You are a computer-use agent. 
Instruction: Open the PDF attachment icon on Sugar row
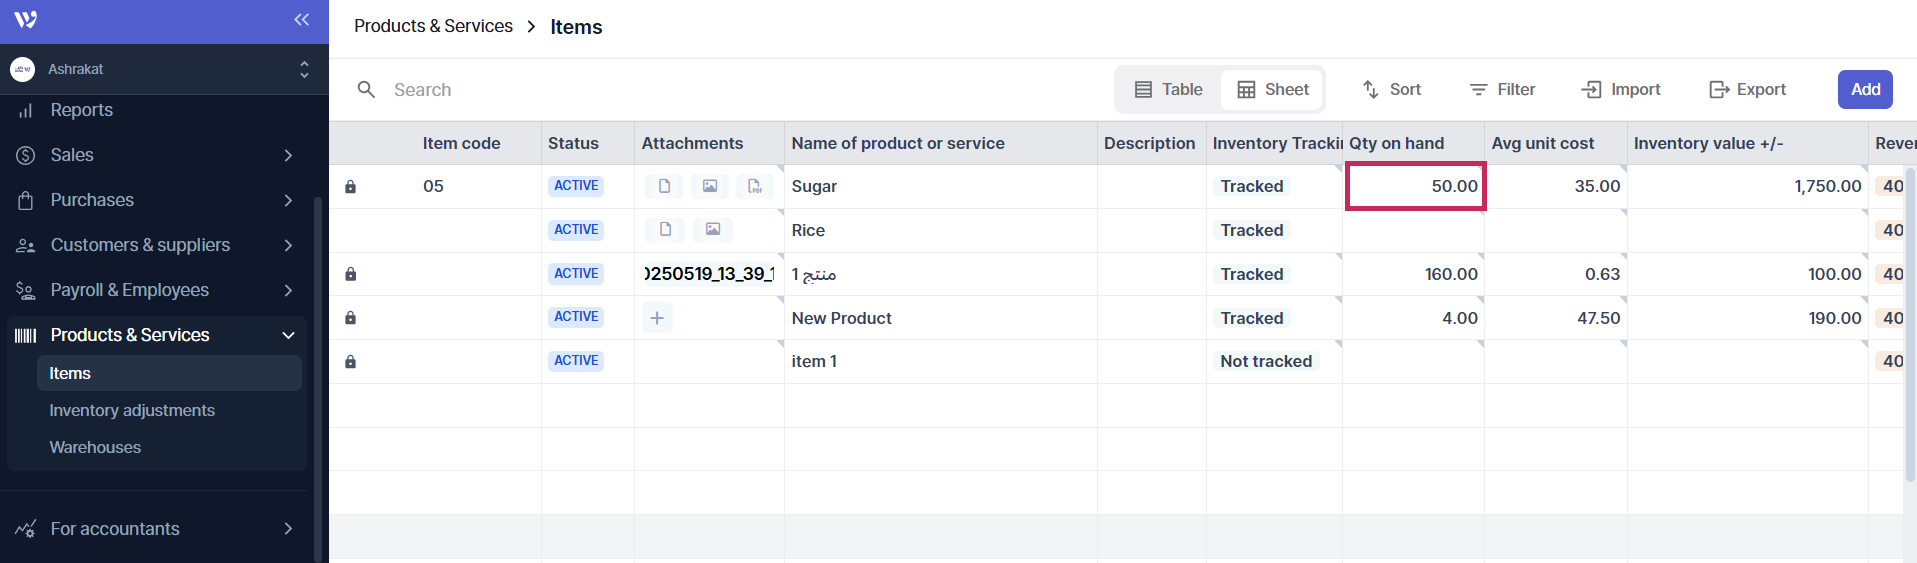pos(754,186)
